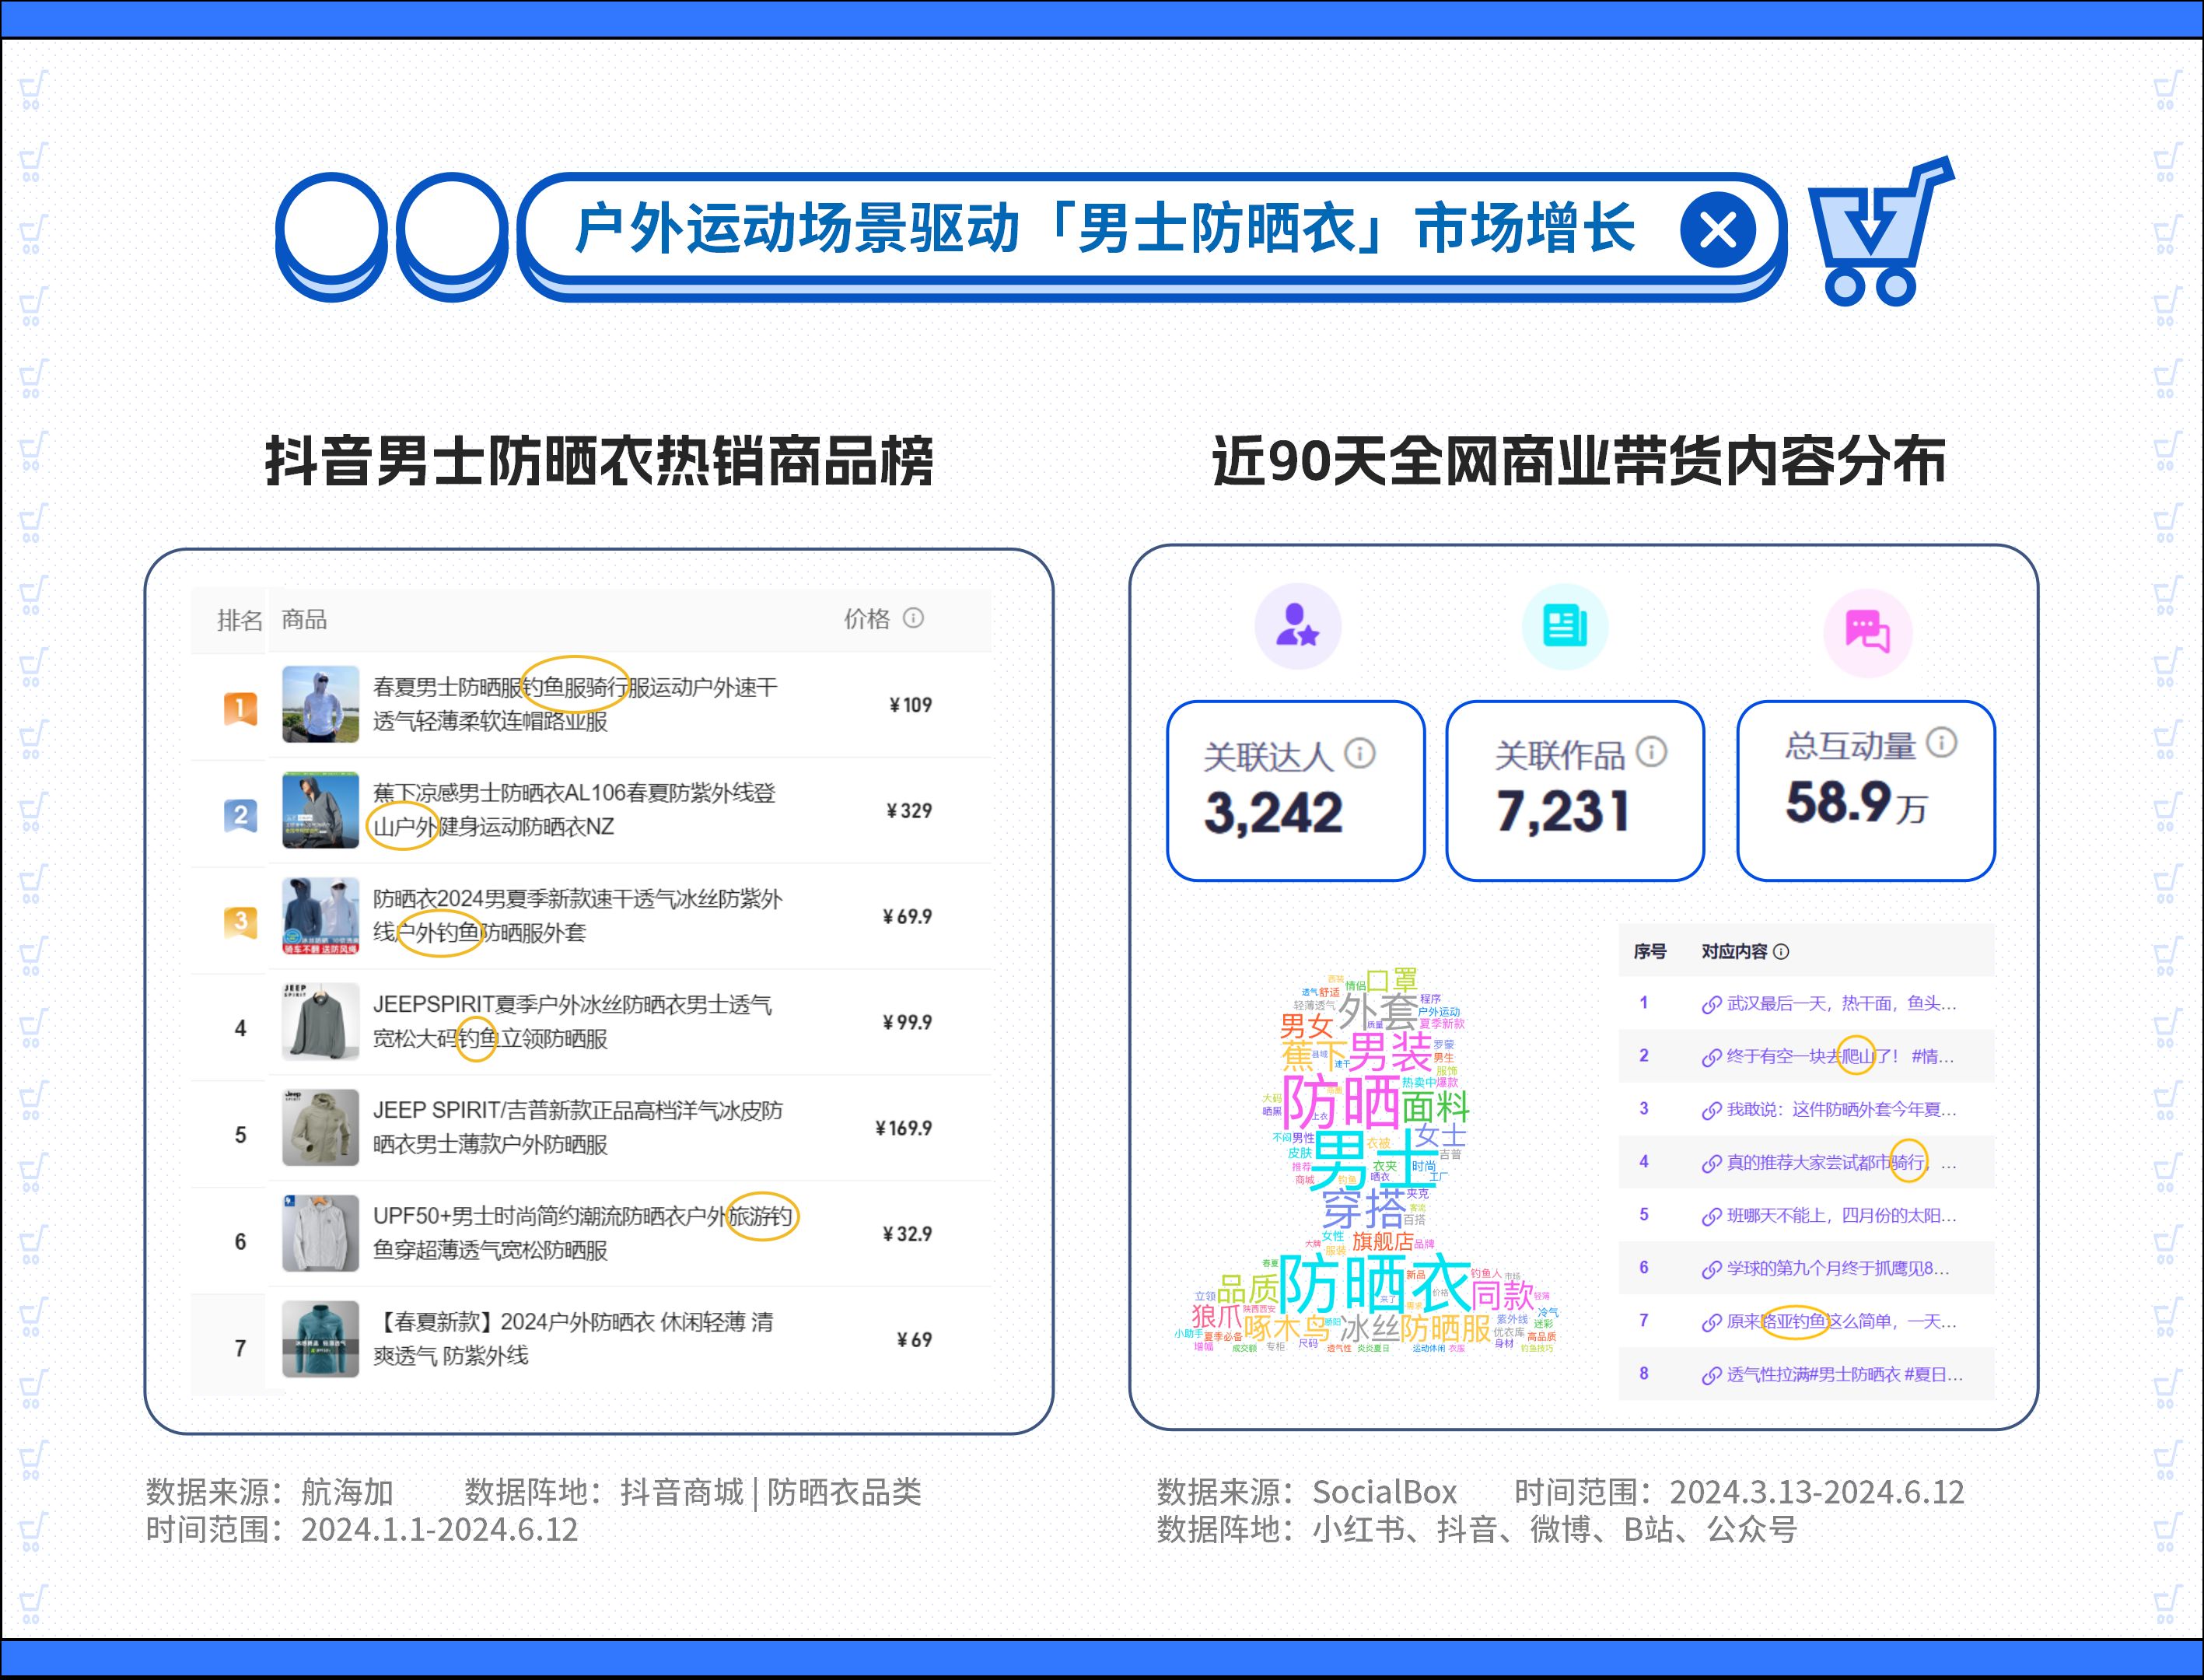
Task: Click the purple user-star icon above 关联达人
Action: click(x=1297, y=625)
